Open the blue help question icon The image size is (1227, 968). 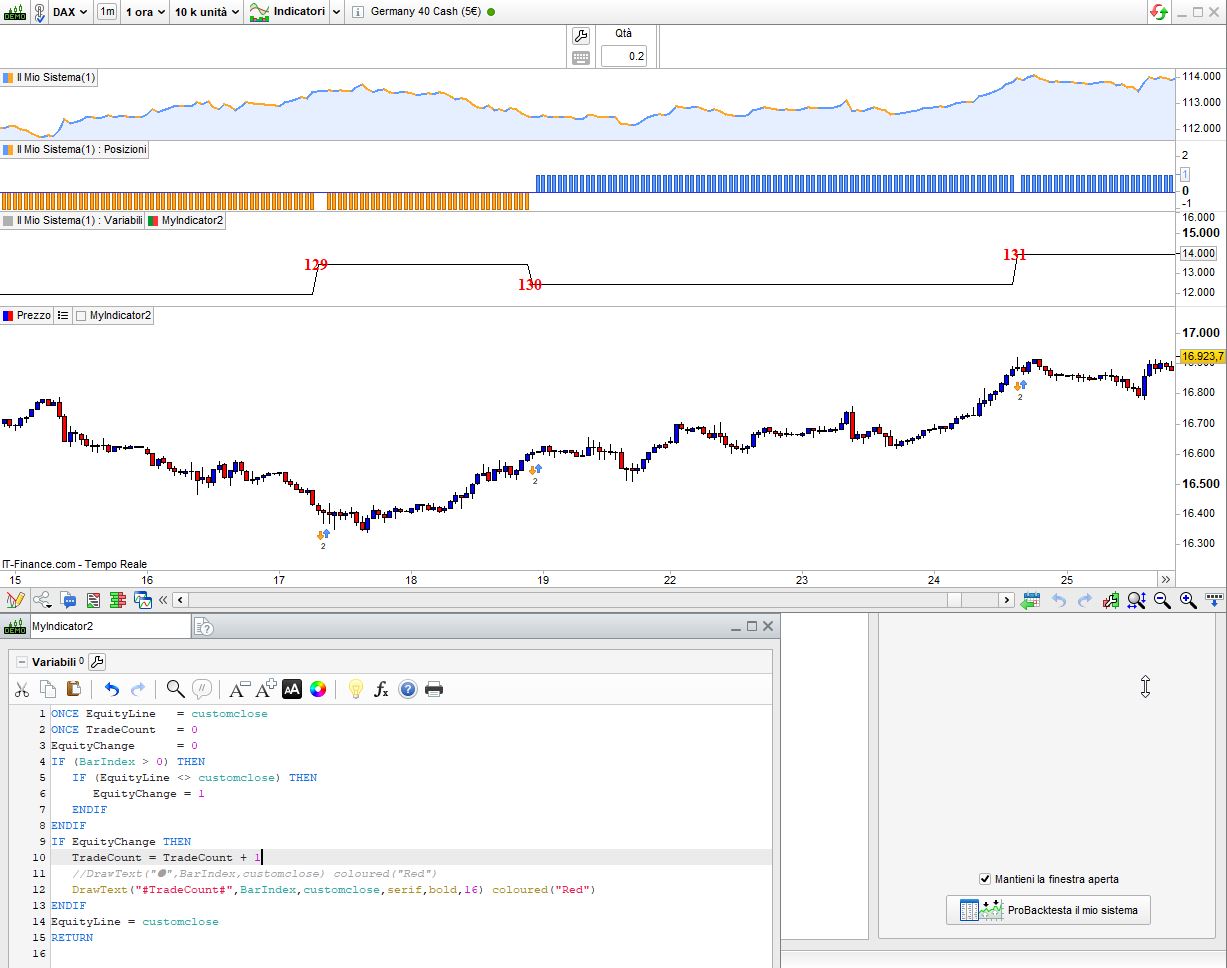[407, 689]
